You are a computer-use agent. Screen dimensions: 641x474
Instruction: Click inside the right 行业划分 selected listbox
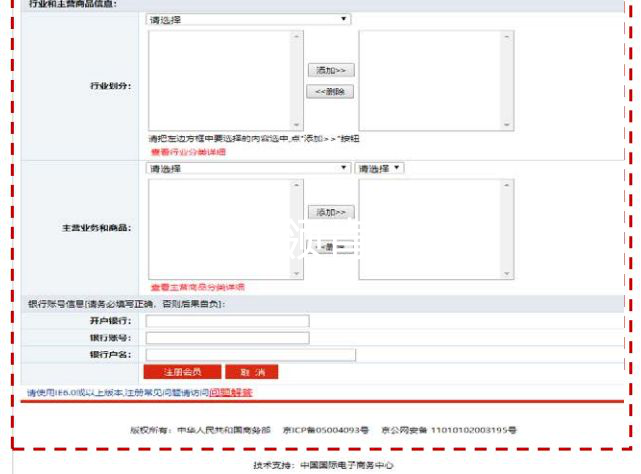pos(428,80)
